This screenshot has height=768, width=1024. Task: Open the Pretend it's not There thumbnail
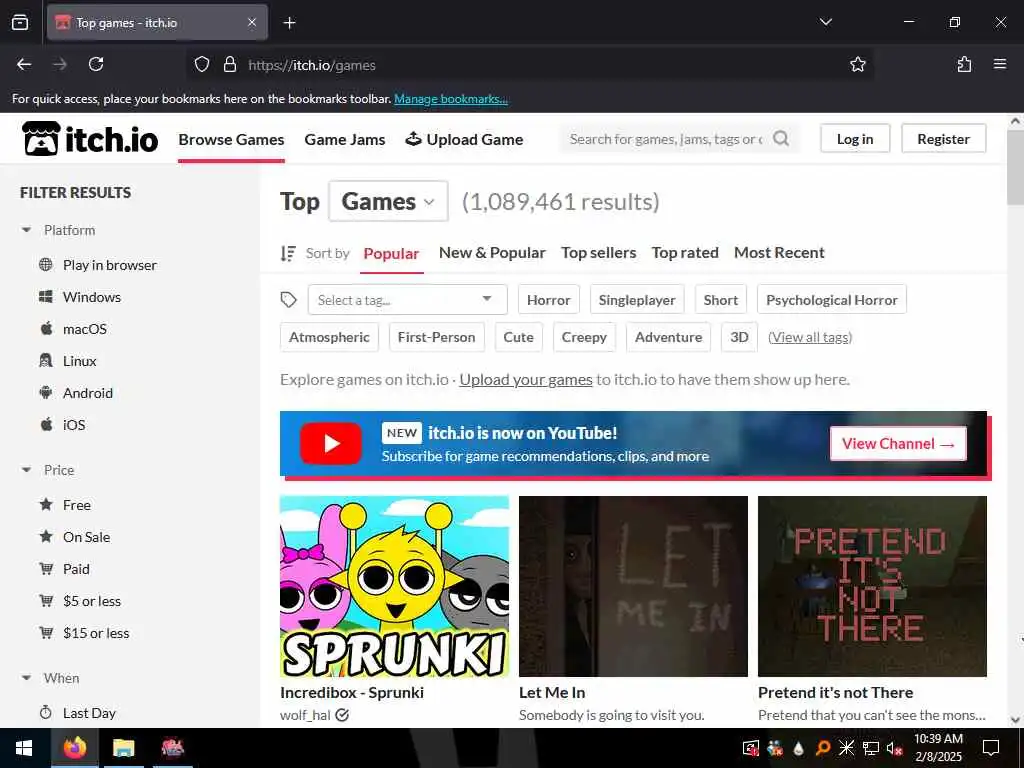tap(872, 586)
